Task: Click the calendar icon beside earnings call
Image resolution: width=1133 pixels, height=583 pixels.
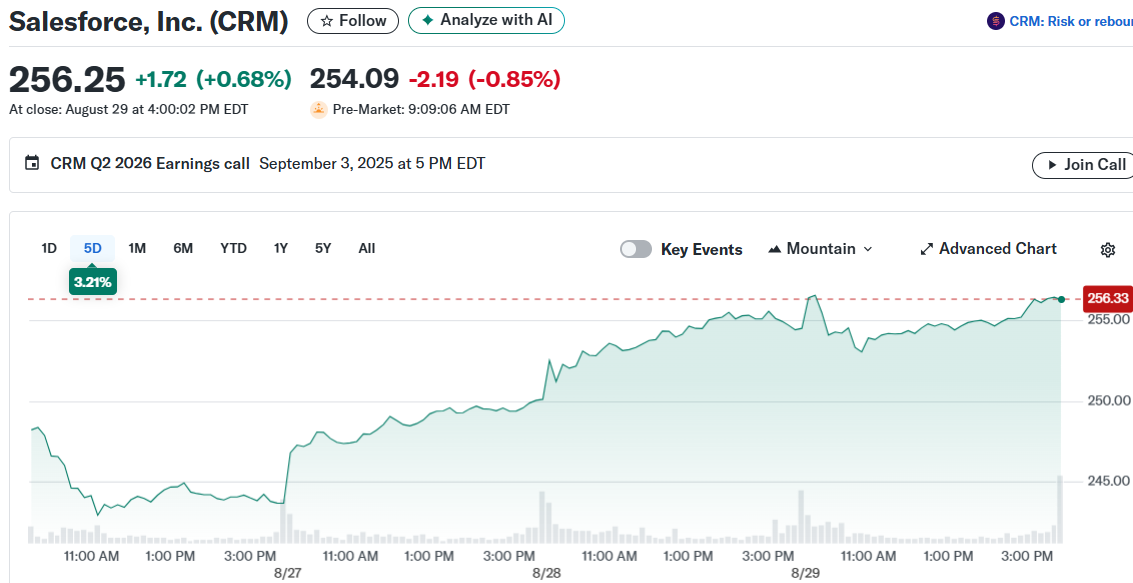Action: [32, 163]
